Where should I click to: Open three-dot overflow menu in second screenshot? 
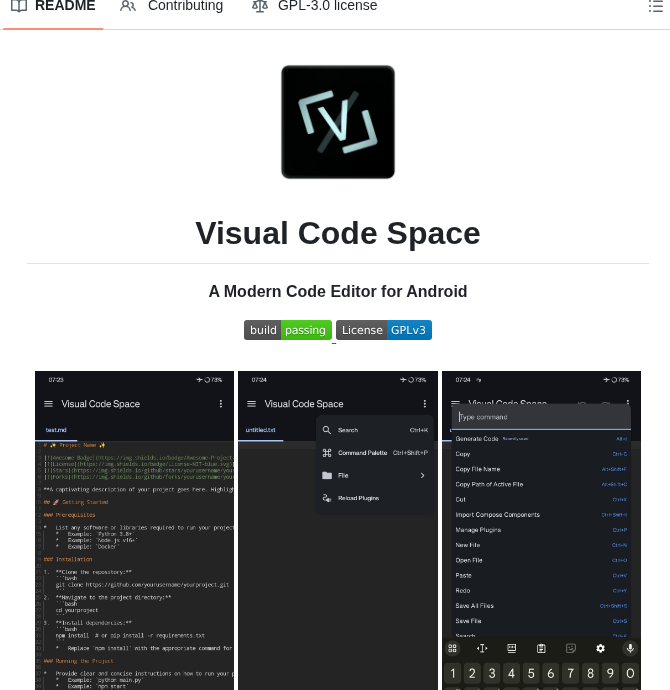pyautogui.click(x=425, y=404)
